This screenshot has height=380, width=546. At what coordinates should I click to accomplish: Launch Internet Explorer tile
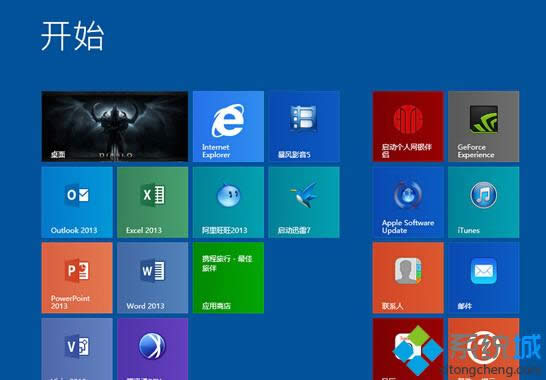pos(228,126)
